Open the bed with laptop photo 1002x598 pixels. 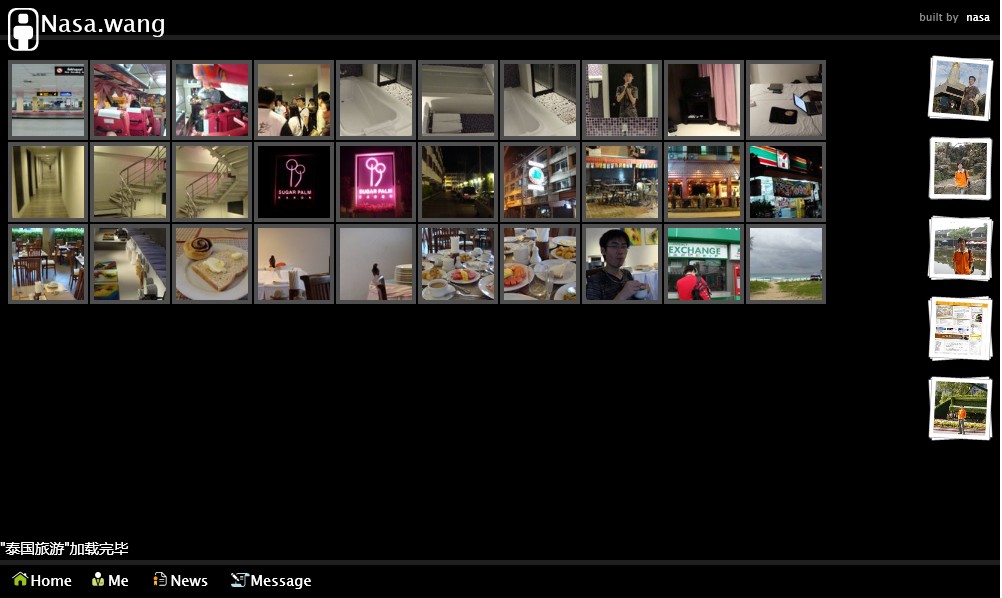(x=785, y=100)
